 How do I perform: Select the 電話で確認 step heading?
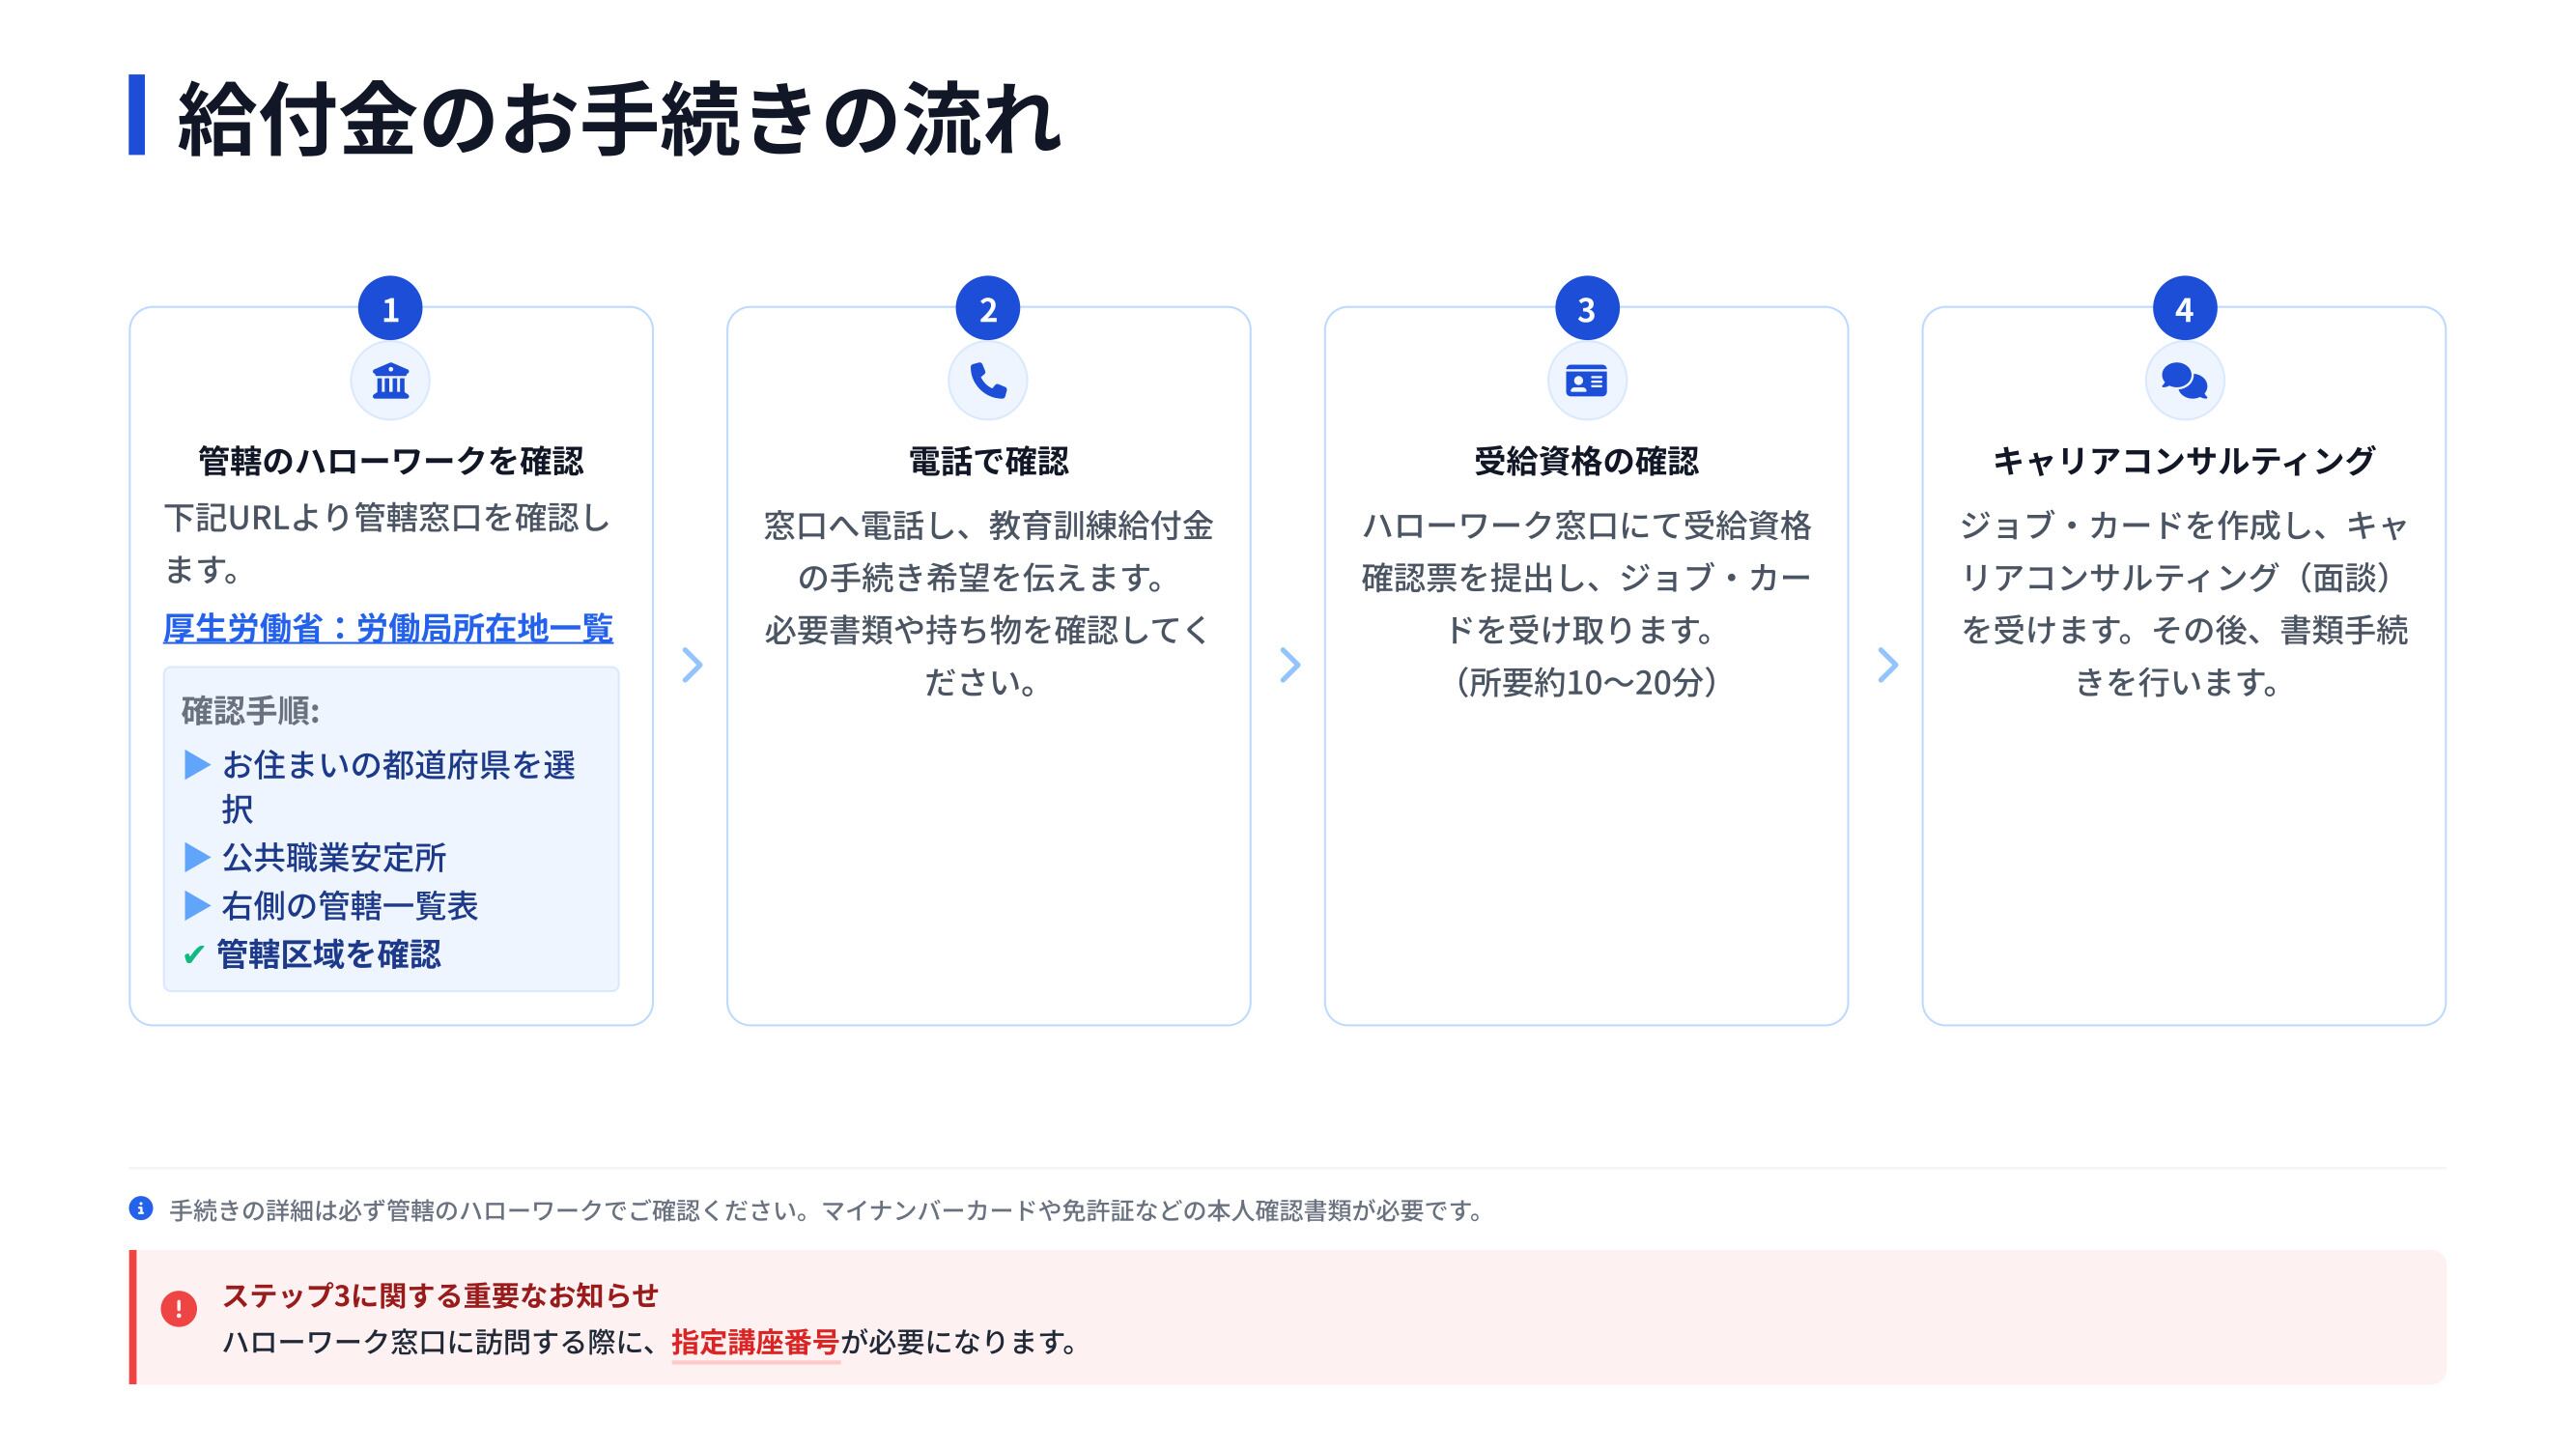[988, 461]
